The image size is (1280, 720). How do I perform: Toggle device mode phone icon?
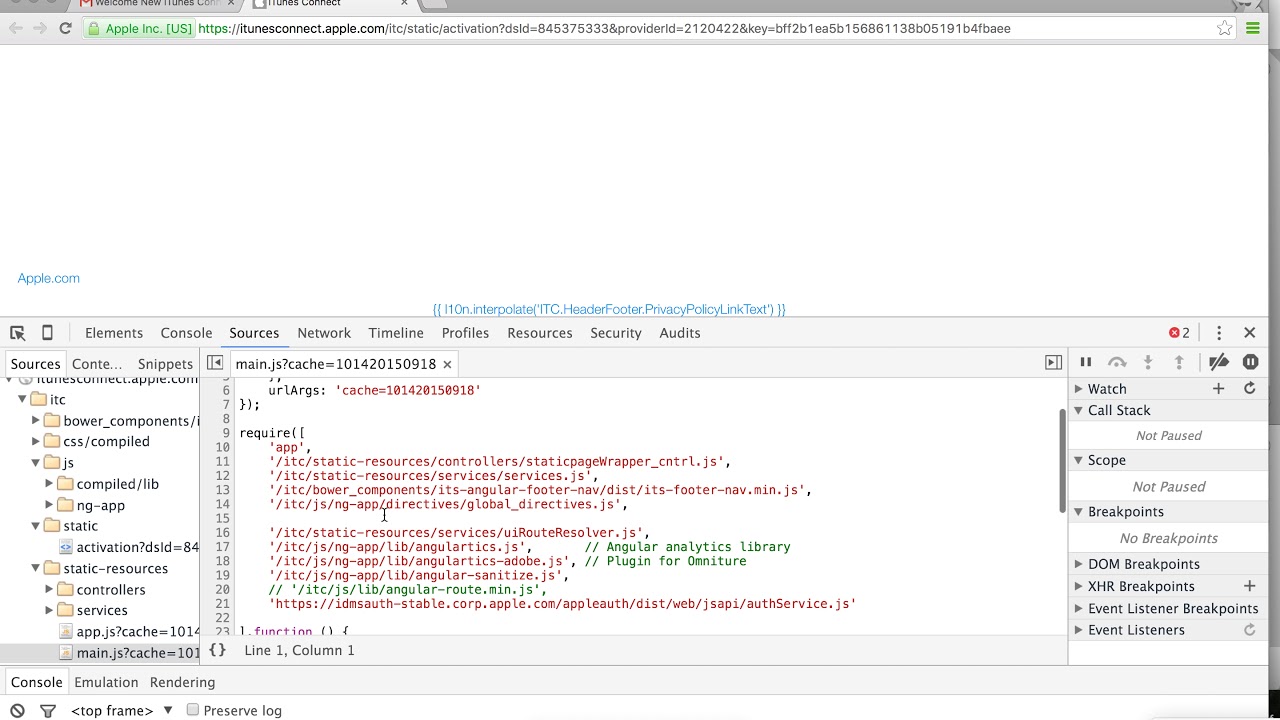point(47,333)
